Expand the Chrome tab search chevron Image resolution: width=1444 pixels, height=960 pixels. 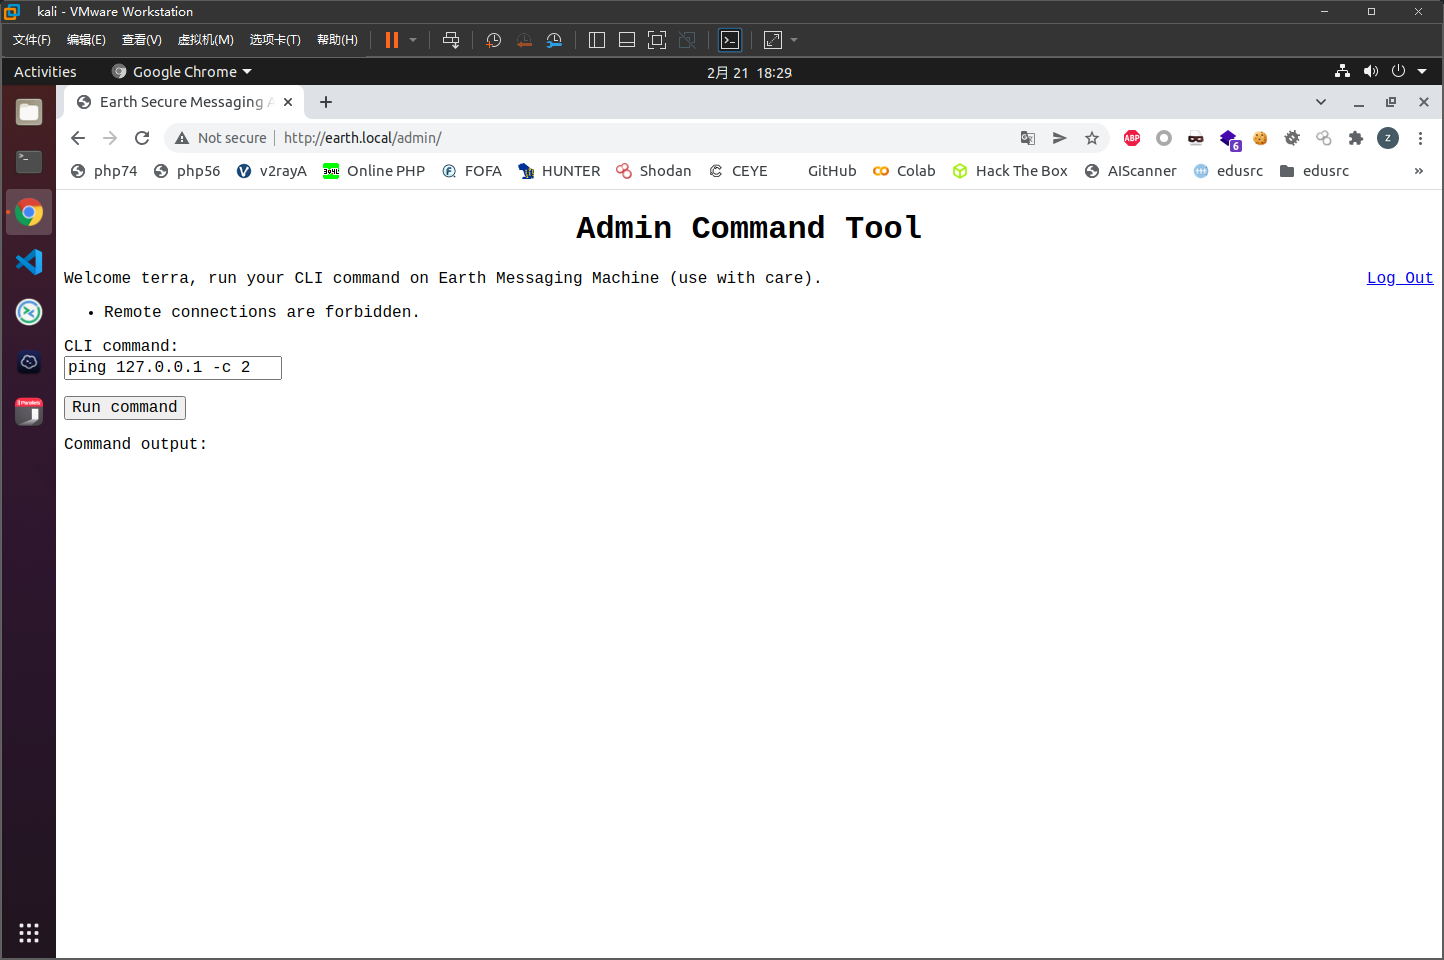point(1320,102)
